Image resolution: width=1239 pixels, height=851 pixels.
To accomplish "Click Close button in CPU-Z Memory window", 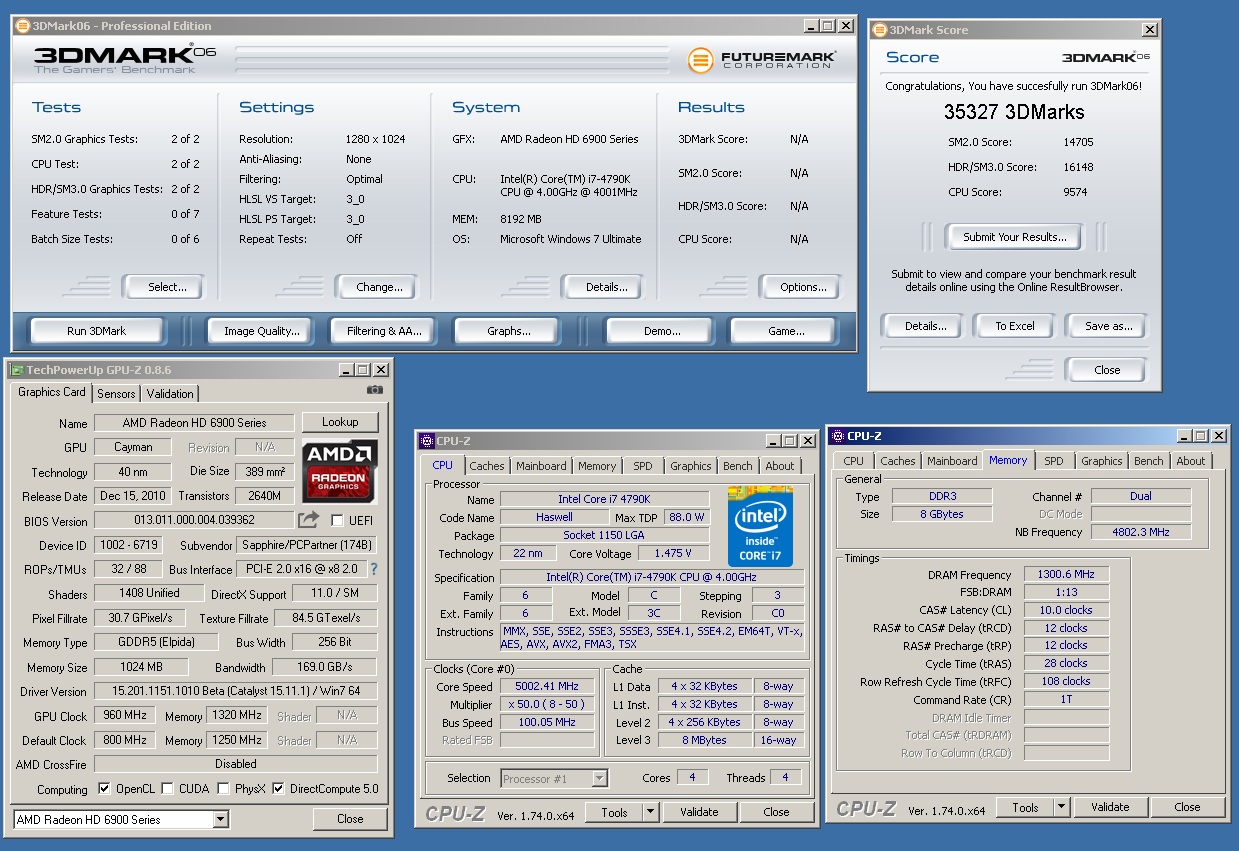I will coord(1187,807).
